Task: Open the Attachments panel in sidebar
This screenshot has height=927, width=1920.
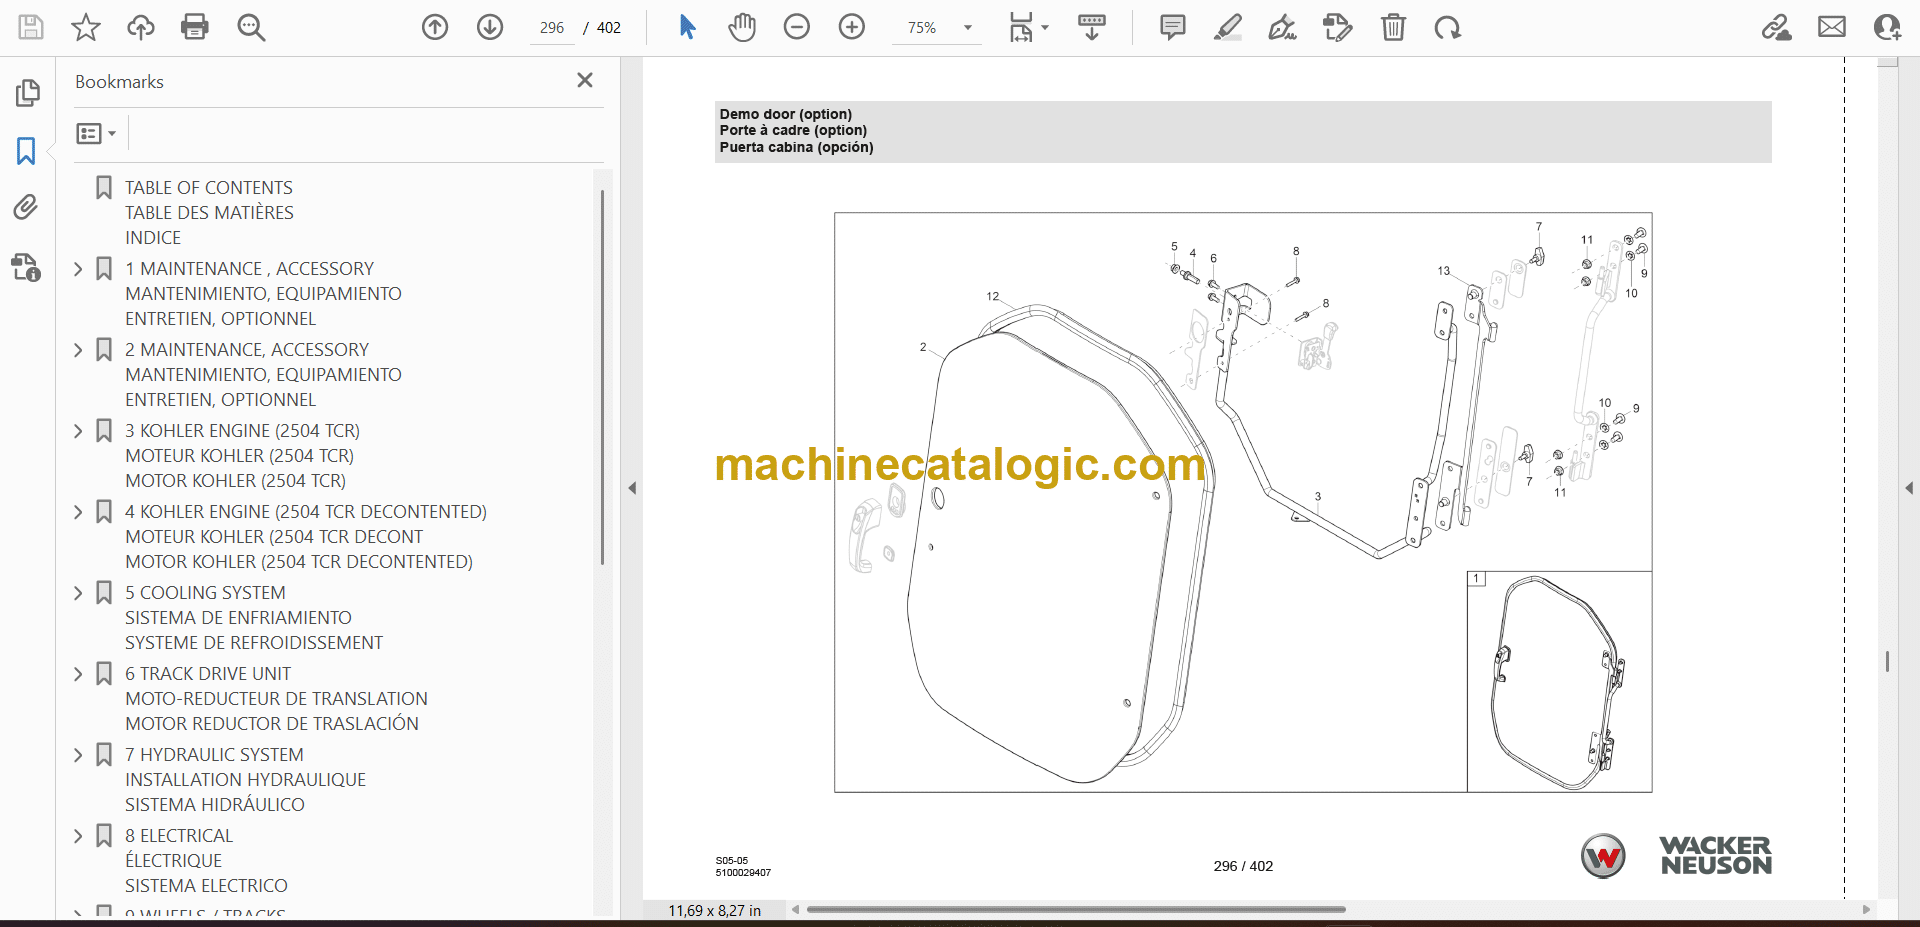Action: [x=26, y=207]
